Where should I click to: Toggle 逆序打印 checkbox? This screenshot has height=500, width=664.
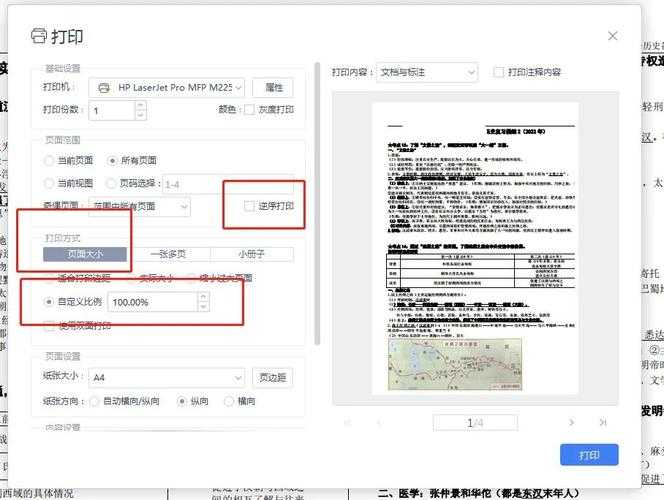[249, 206]
